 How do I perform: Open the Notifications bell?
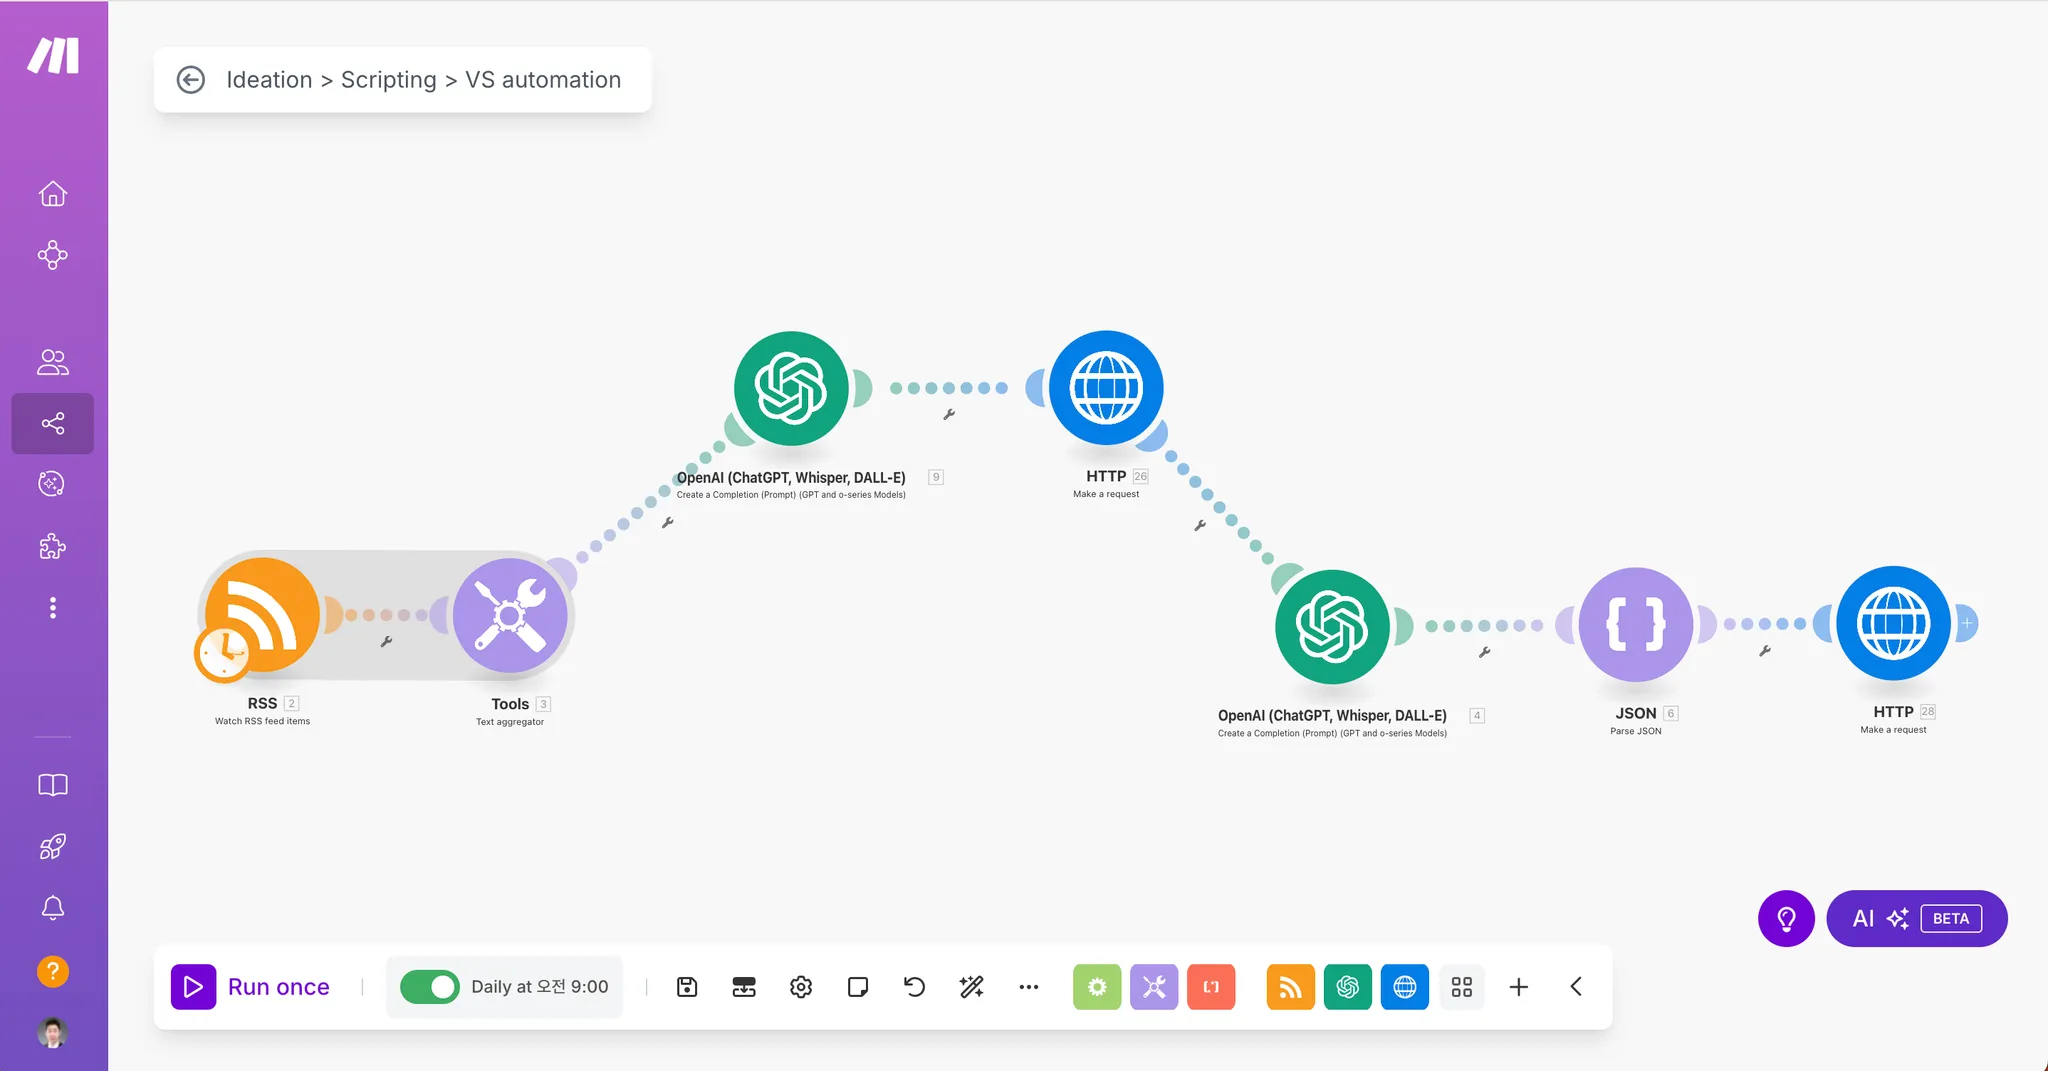click(53, 908)
